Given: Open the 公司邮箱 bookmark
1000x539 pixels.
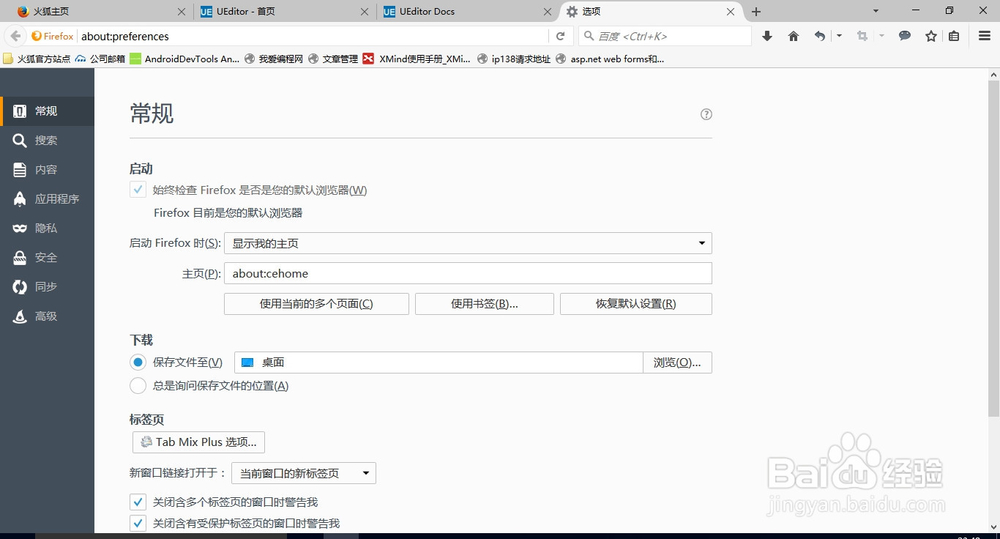Looking at the screenshot, I should coord(100,59).
